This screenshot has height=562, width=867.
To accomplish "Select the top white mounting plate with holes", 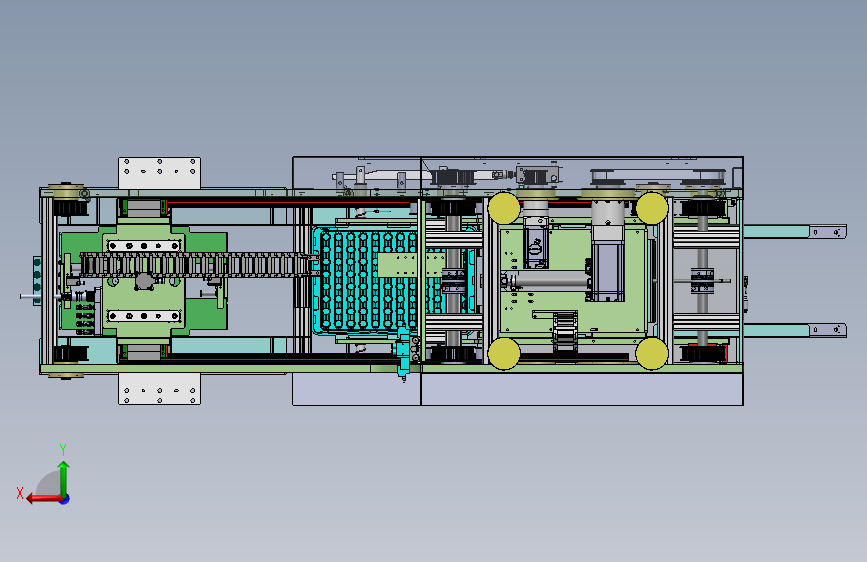I will coord(159,173).
